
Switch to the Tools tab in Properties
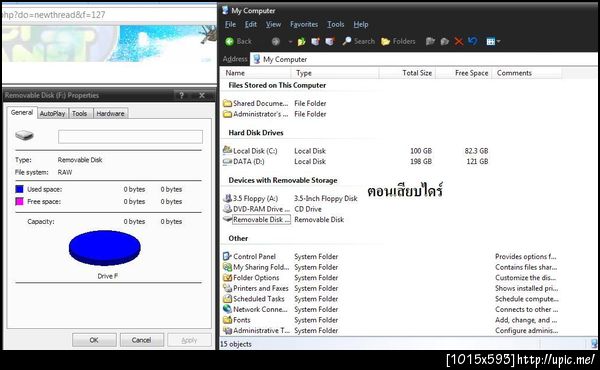point(80,113)
